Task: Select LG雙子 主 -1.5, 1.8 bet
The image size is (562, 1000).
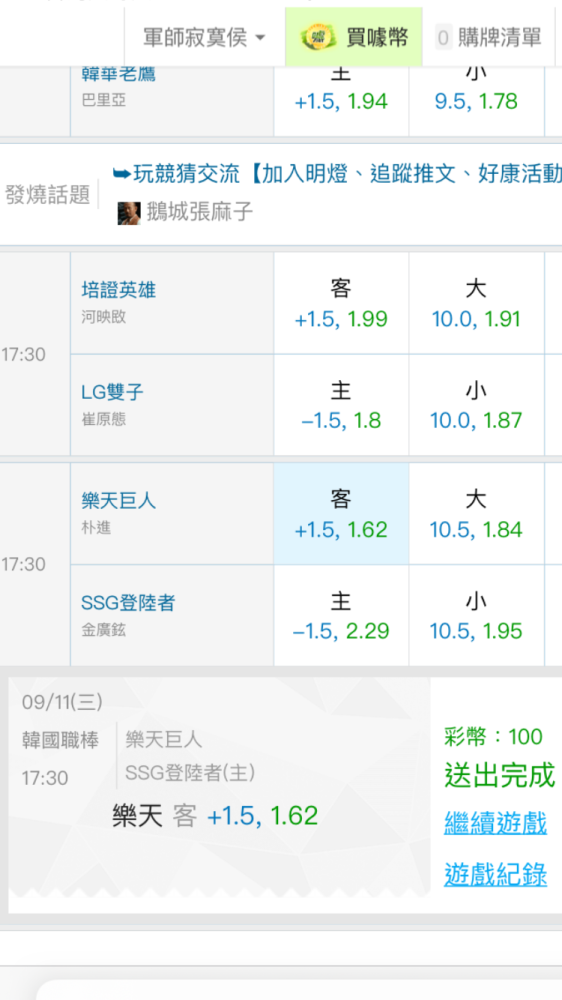Action: click(341, 405)
